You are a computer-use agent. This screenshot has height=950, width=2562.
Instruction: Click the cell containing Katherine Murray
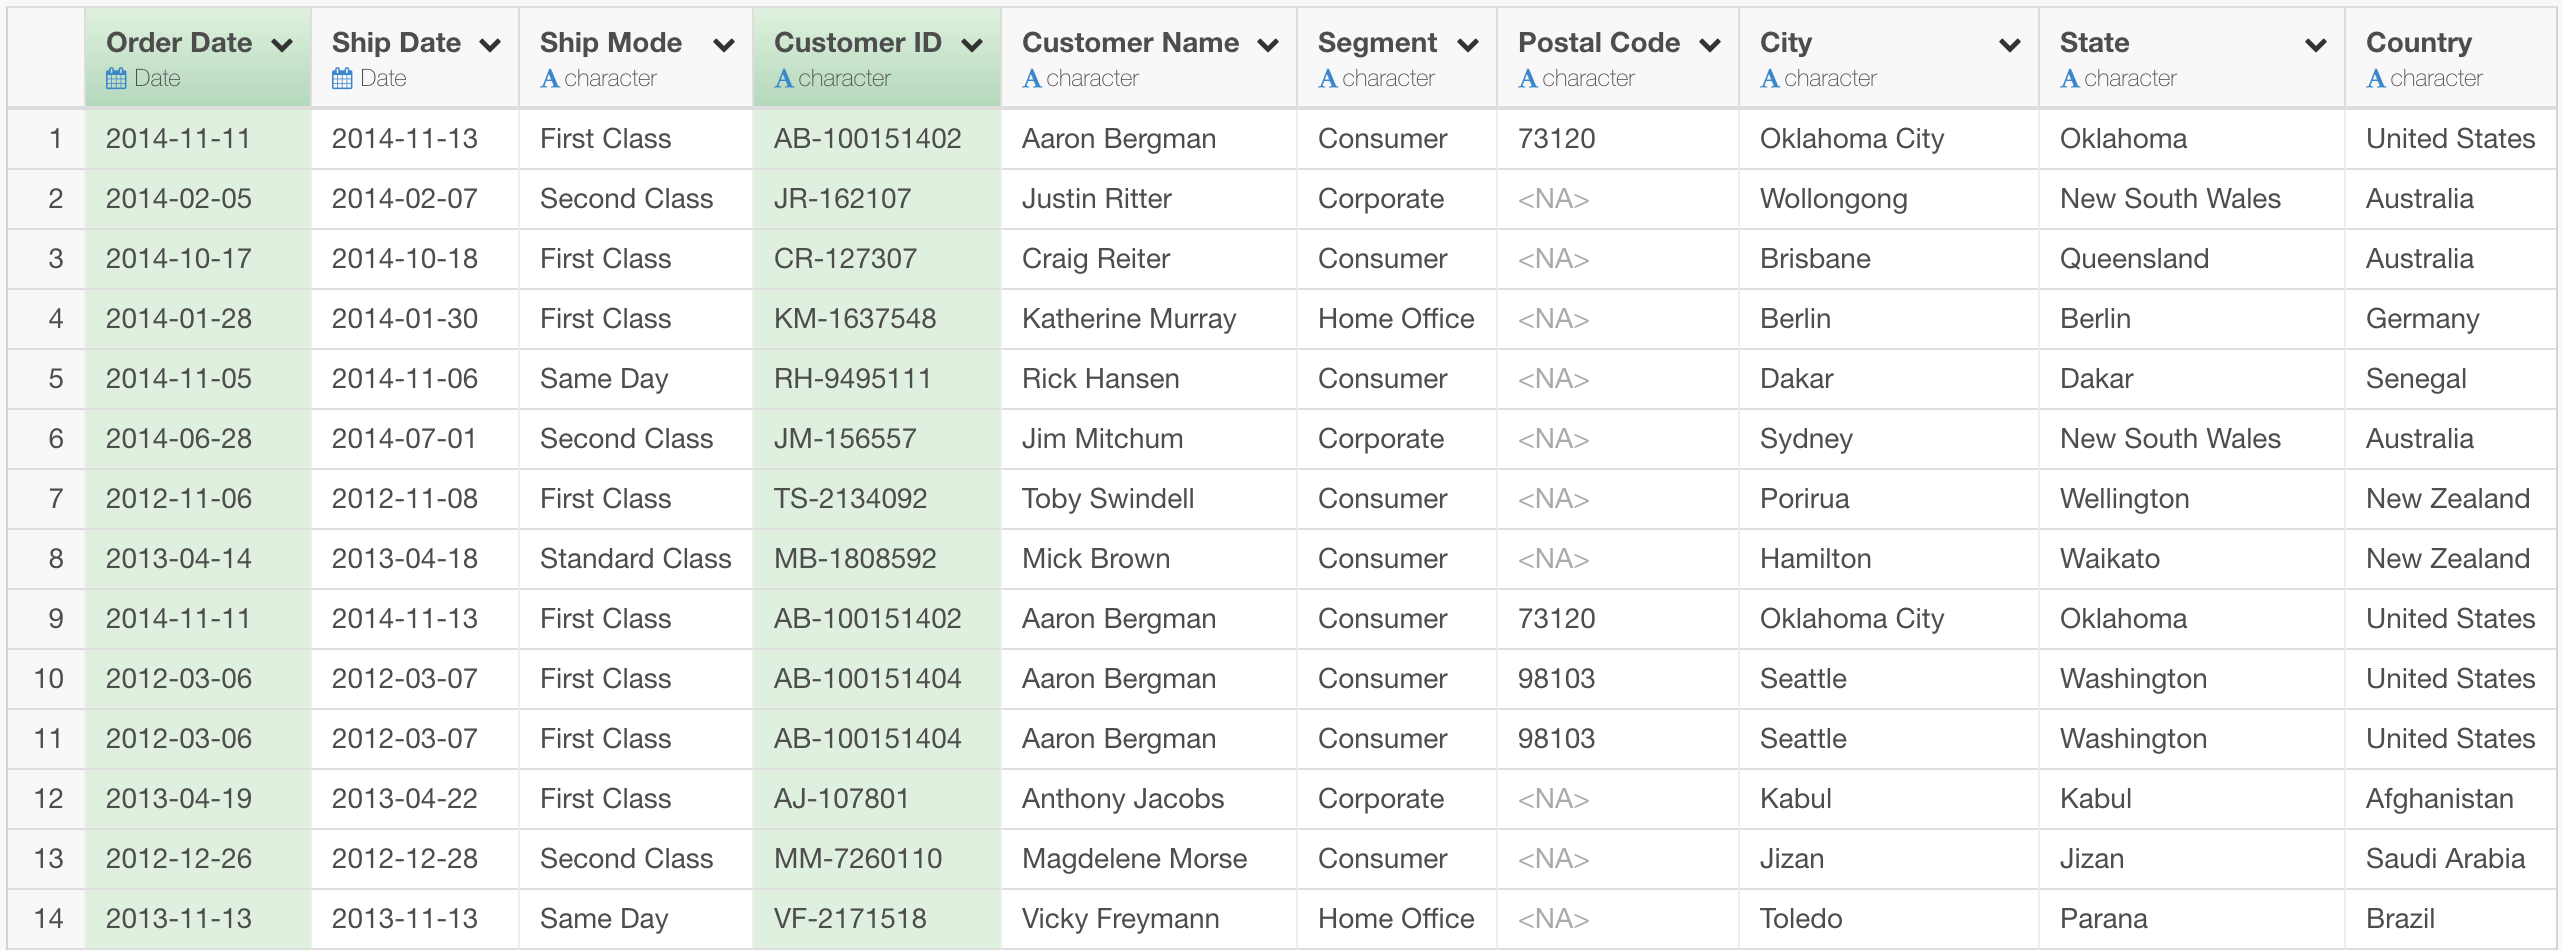tap(1128, 319)
